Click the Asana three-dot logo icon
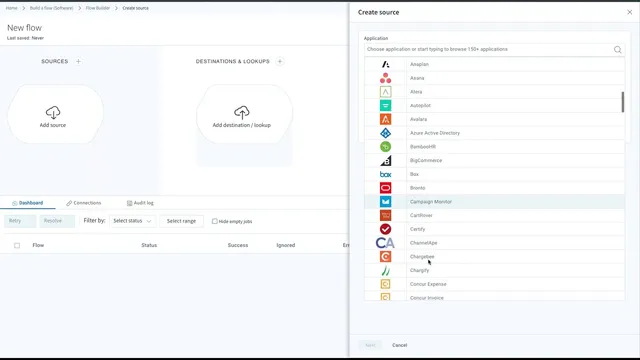640x360 pixels. click(x=385, y=78)
